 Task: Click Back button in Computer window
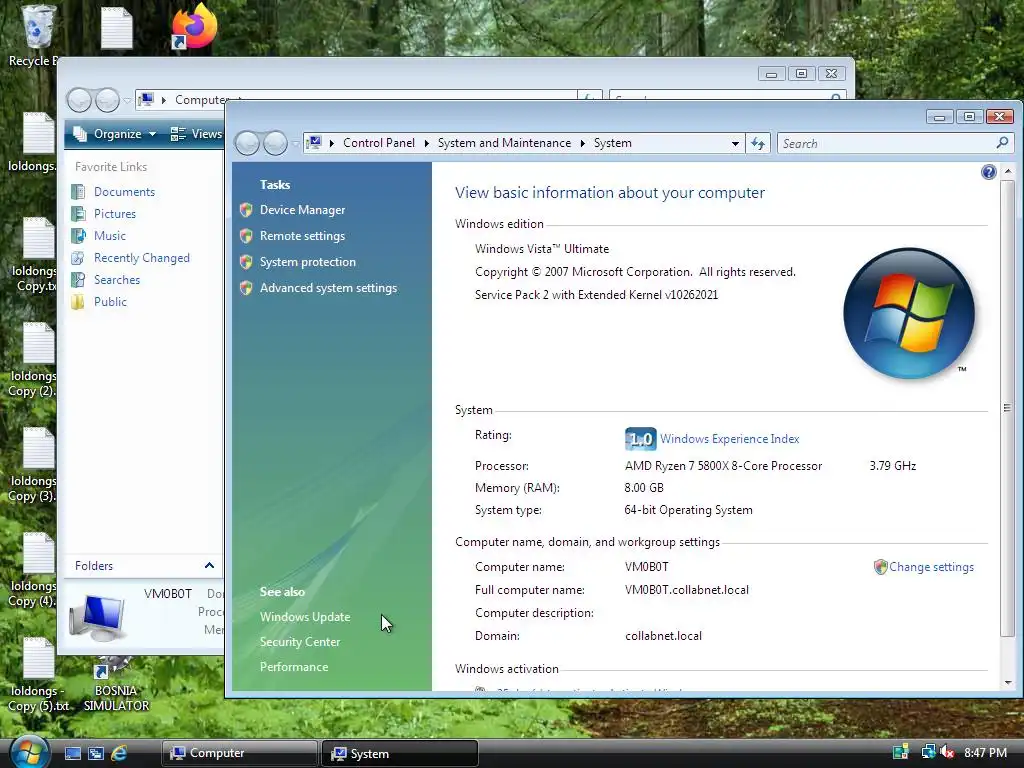coord(80,100)
